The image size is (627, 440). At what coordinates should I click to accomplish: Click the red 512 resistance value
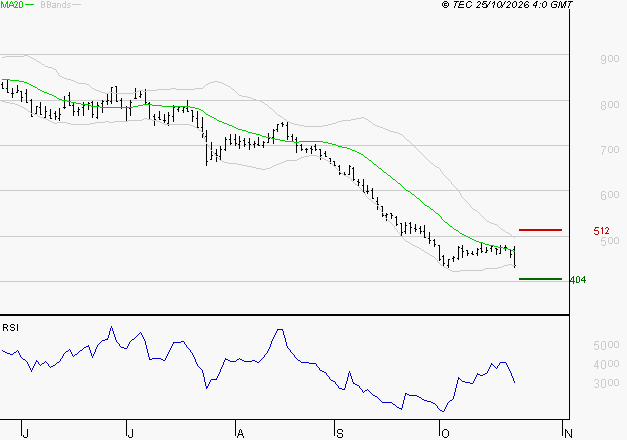pos(601,231)
